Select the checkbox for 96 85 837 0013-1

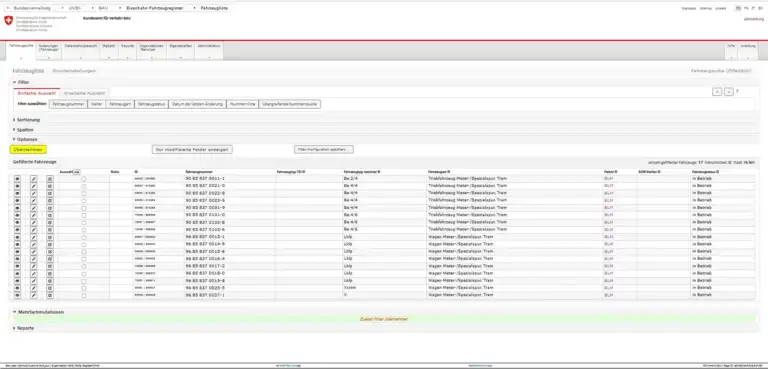tap(84, 237)
